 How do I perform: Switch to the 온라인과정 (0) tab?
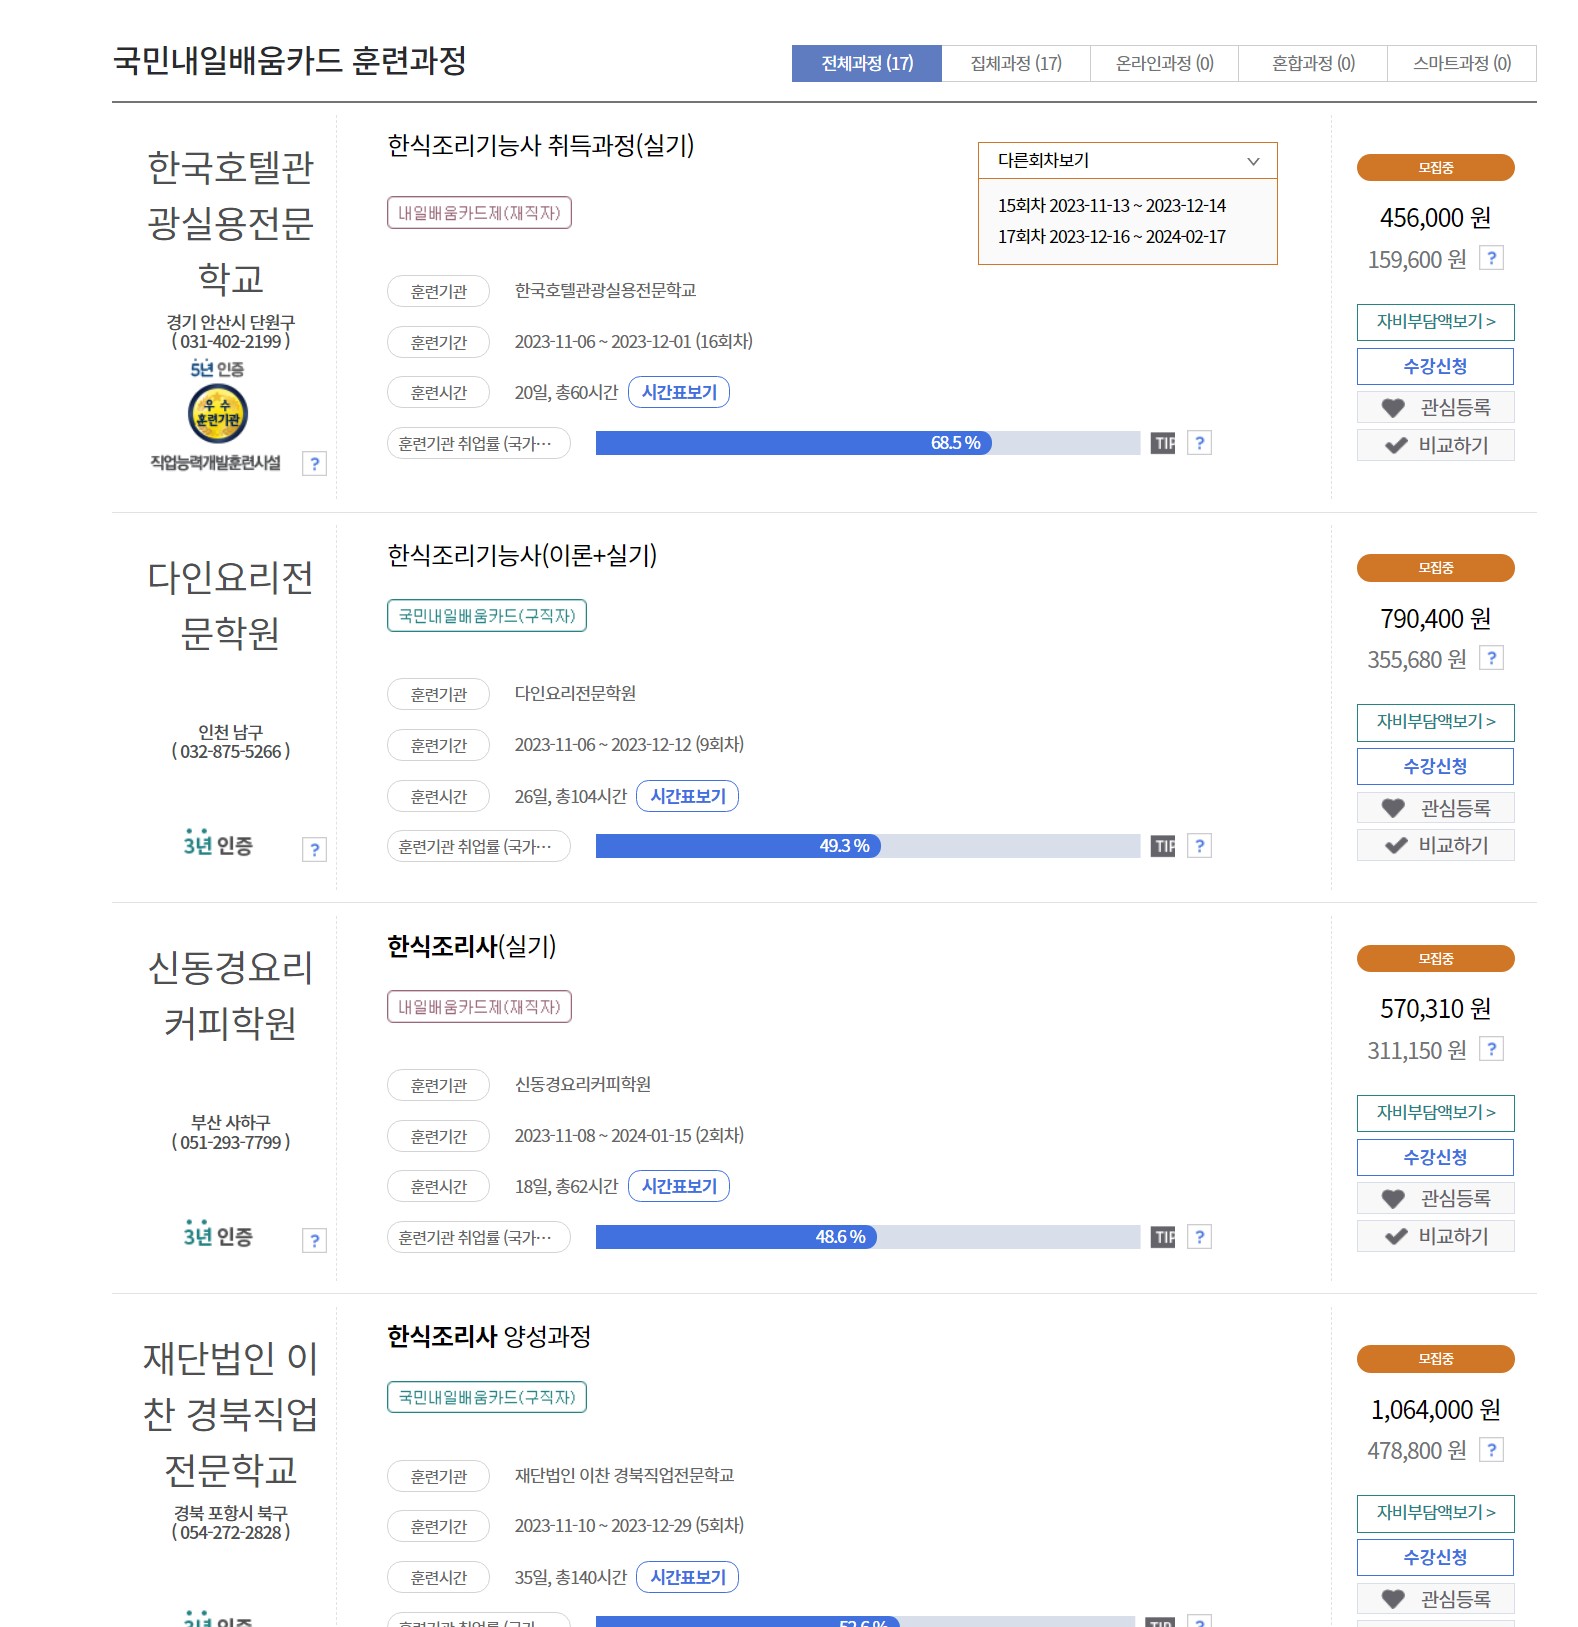pyautogui.click(x=1163, y=62)
